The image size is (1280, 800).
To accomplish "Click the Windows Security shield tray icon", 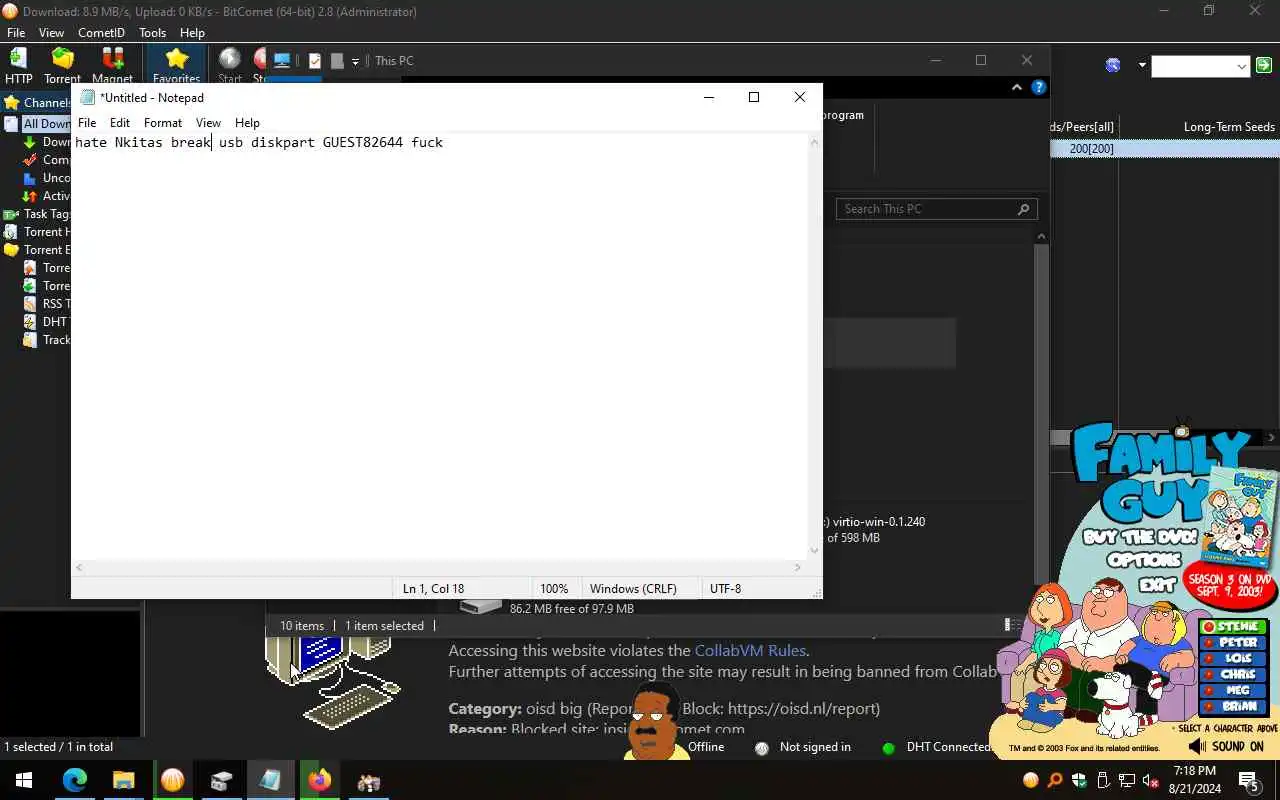I will pos(1079,781).
